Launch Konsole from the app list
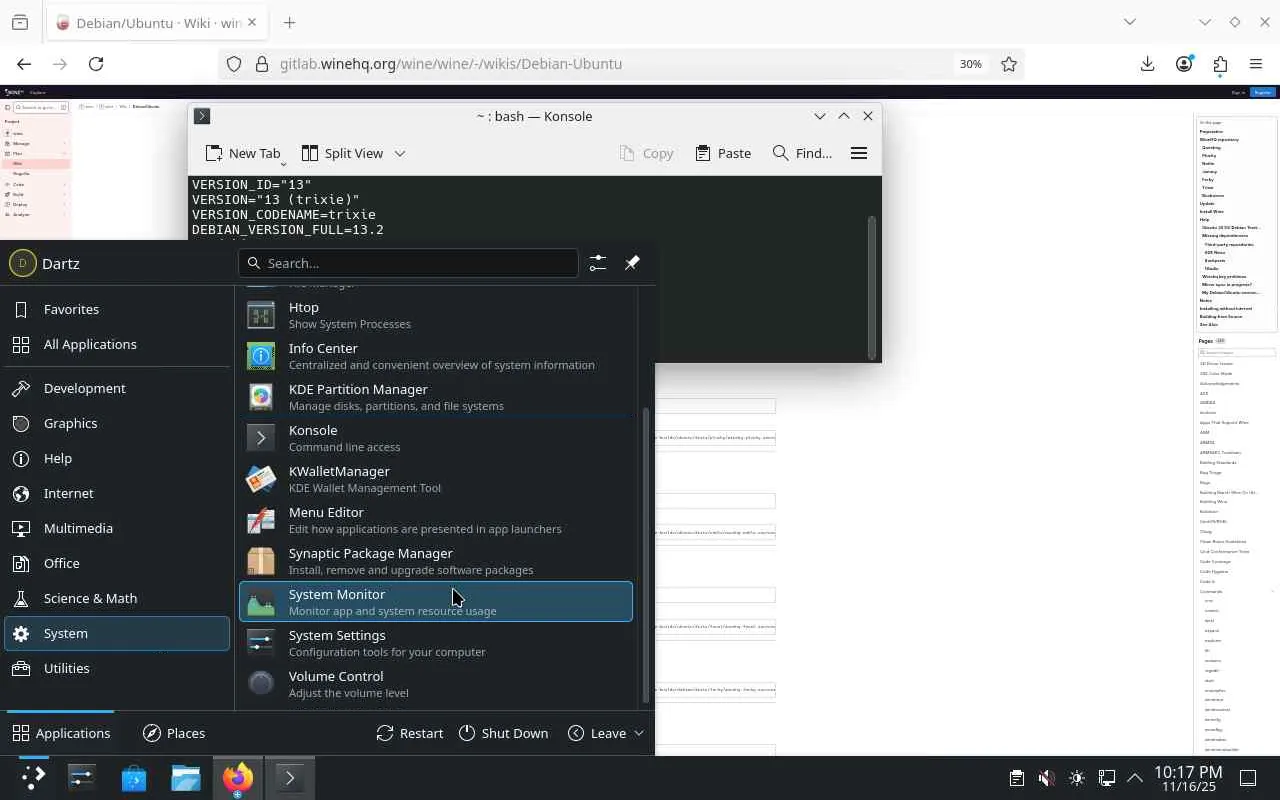The width and height of the screenshot is (1280, 800). (x=436, y=438)
